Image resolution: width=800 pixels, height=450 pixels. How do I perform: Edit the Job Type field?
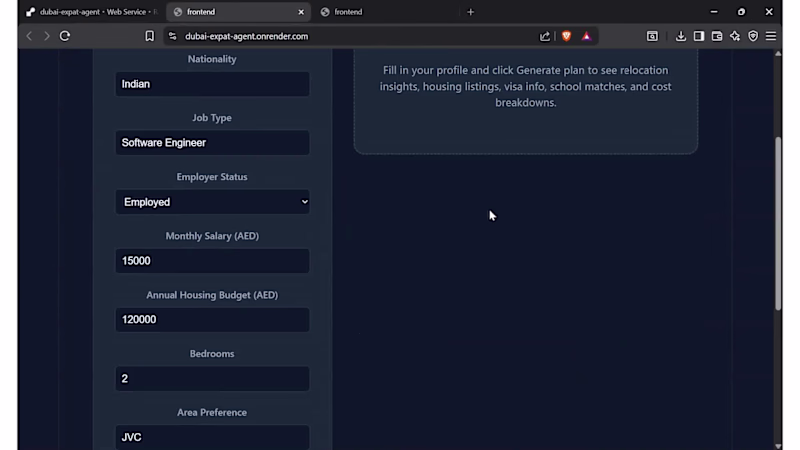[x=212, y=143]
